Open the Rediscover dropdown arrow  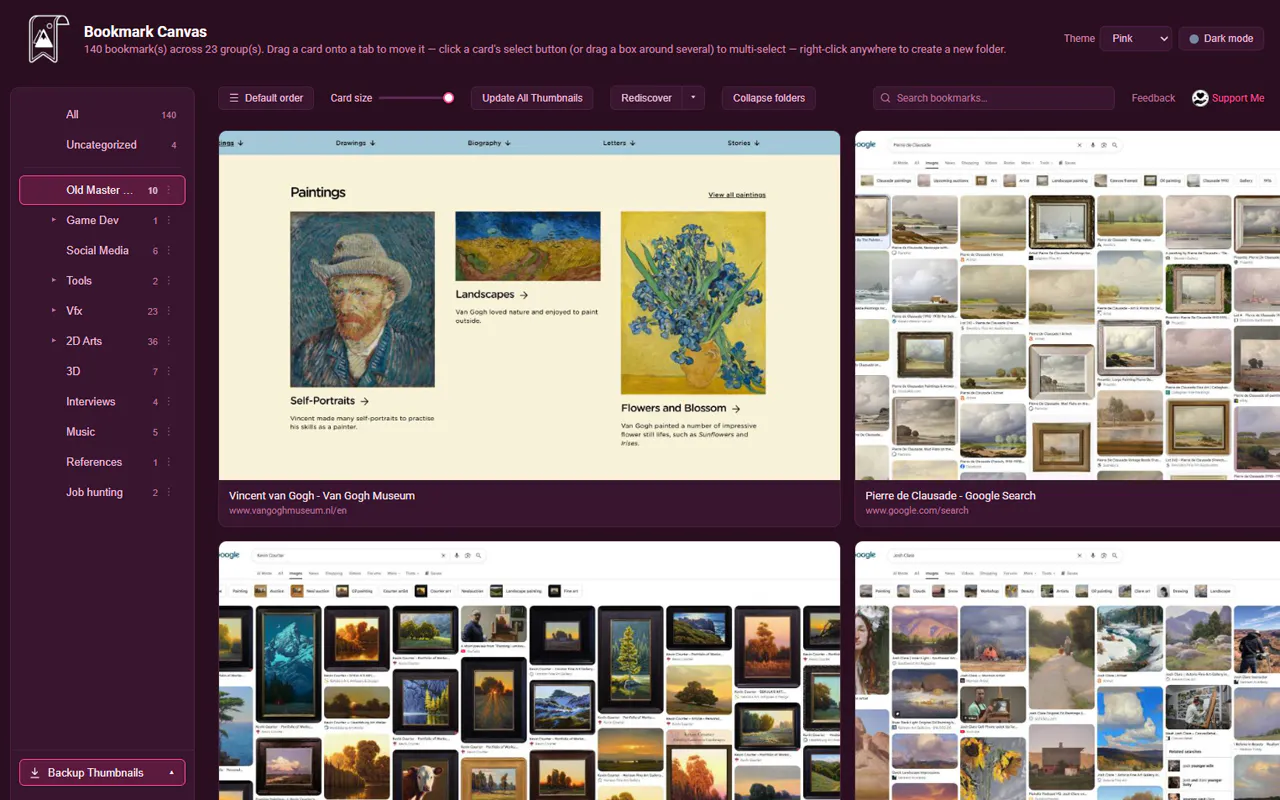(694, 98)
